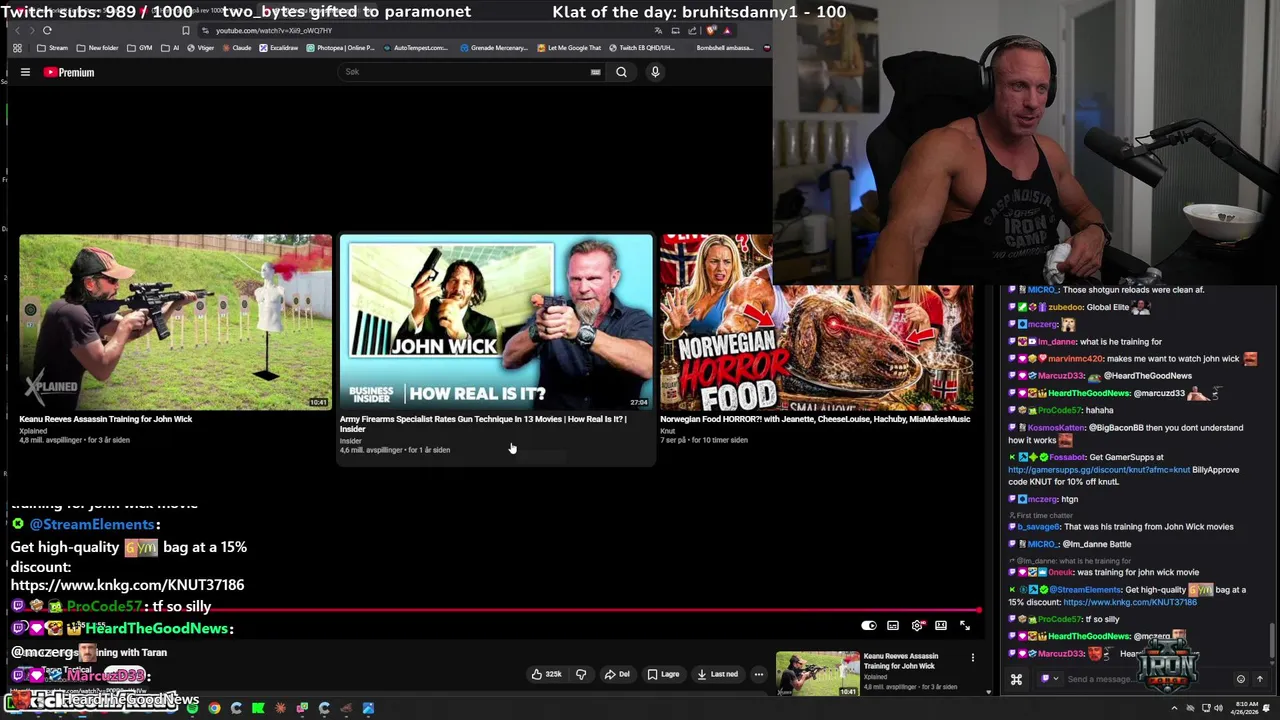Bookmark this page in address bar
The image size is (1280, 720).
(x=185, y=30)
